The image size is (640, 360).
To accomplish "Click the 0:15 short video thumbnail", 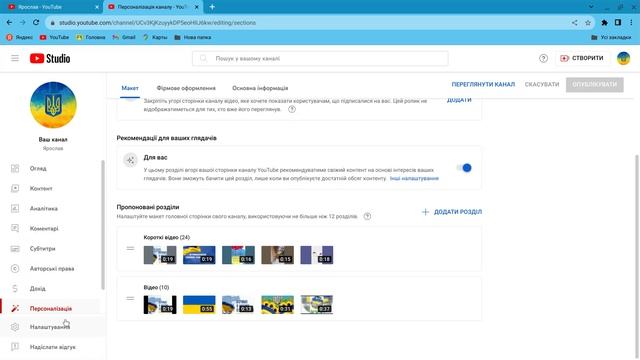I will click(278, 255).
